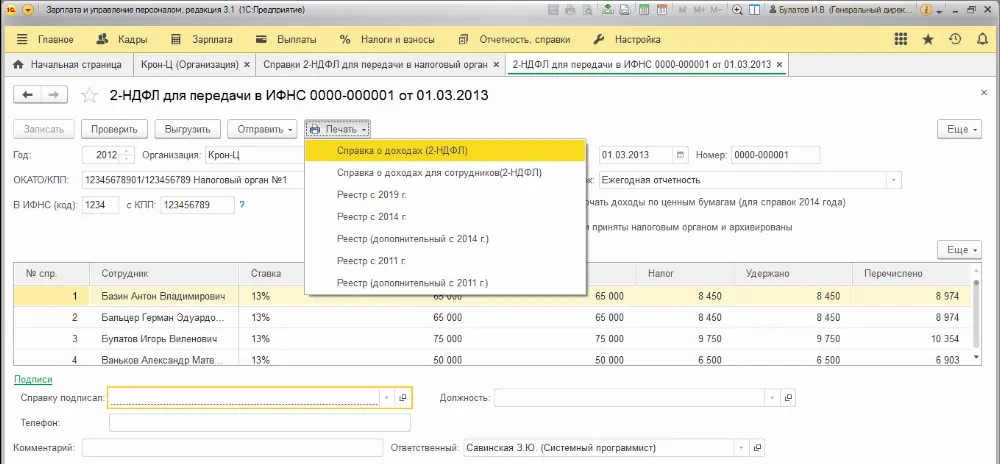Click the Записать button
The height and width of the screenshot is (464, 1000).
(x=44, y=129)
